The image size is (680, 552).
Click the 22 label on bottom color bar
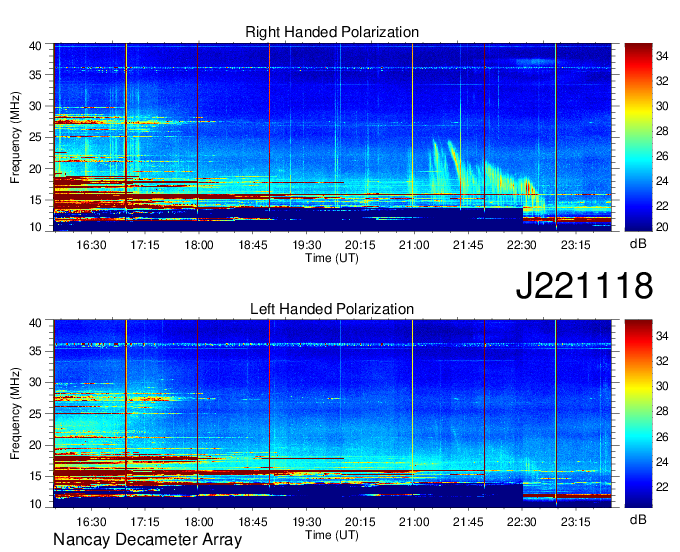click(662, 487)
